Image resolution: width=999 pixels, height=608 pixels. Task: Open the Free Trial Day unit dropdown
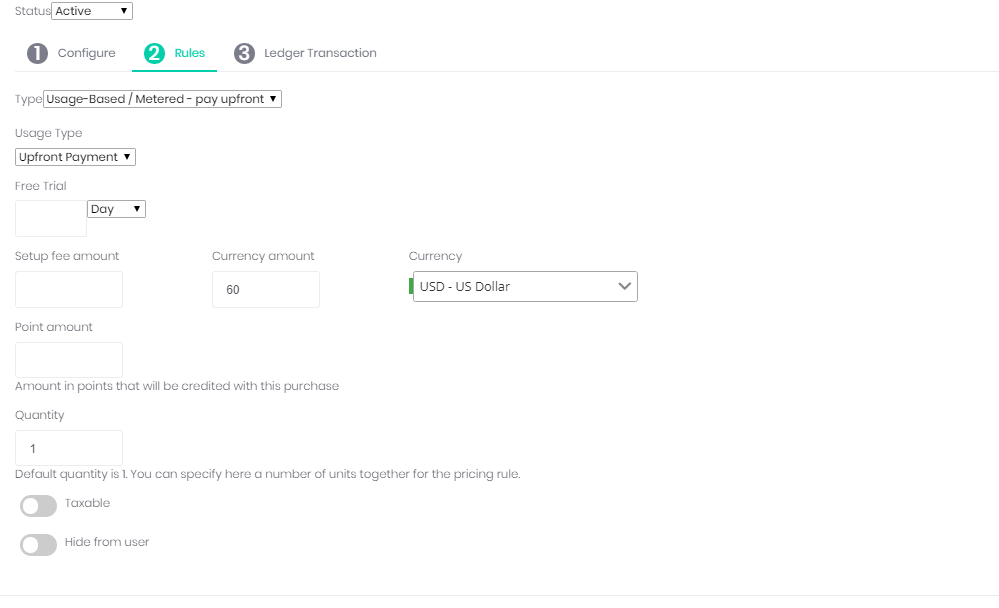117,209
